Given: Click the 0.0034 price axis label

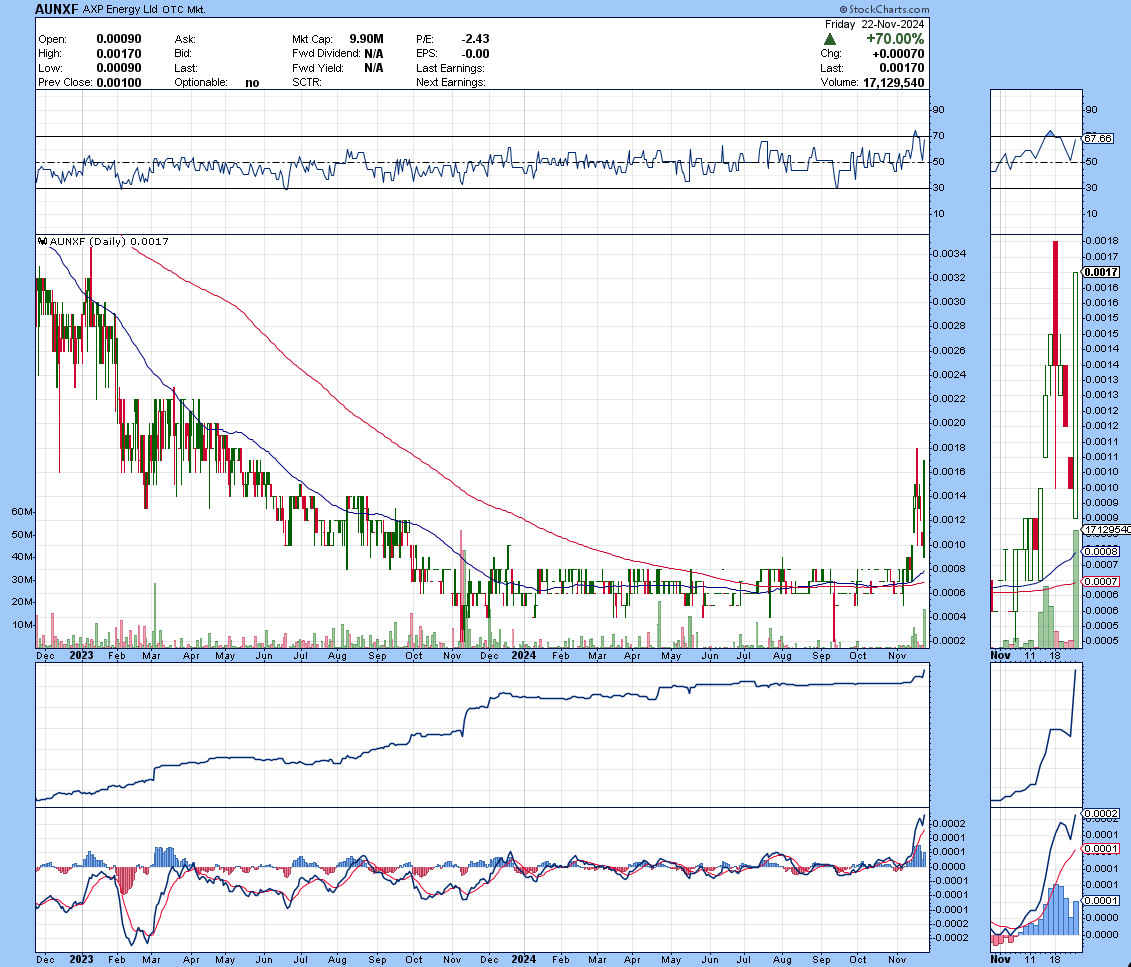Looking at the screenshot, I should pyautogui.click(x=949, y=254).
